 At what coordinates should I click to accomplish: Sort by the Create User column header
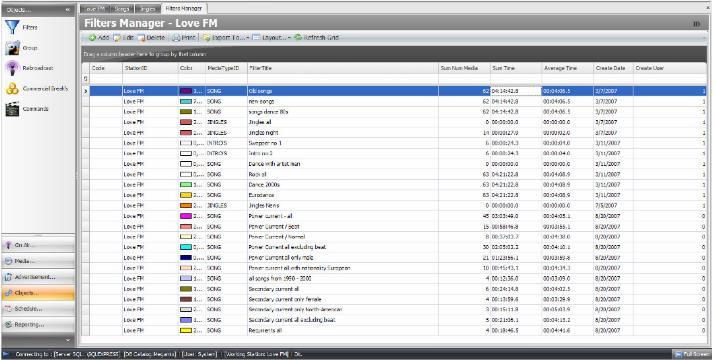click(x=669, y=68)
